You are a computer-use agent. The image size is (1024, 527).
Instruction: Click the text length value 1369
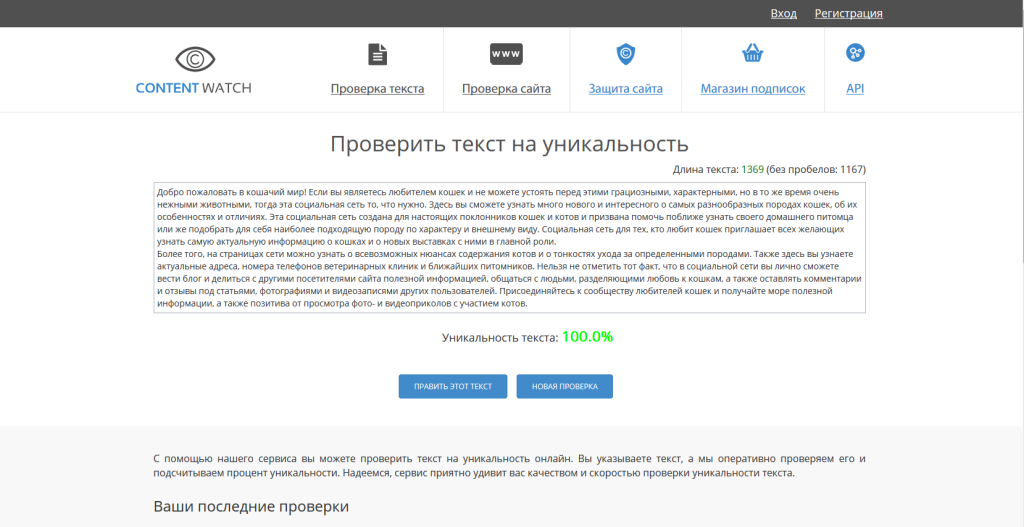(752, 170)
